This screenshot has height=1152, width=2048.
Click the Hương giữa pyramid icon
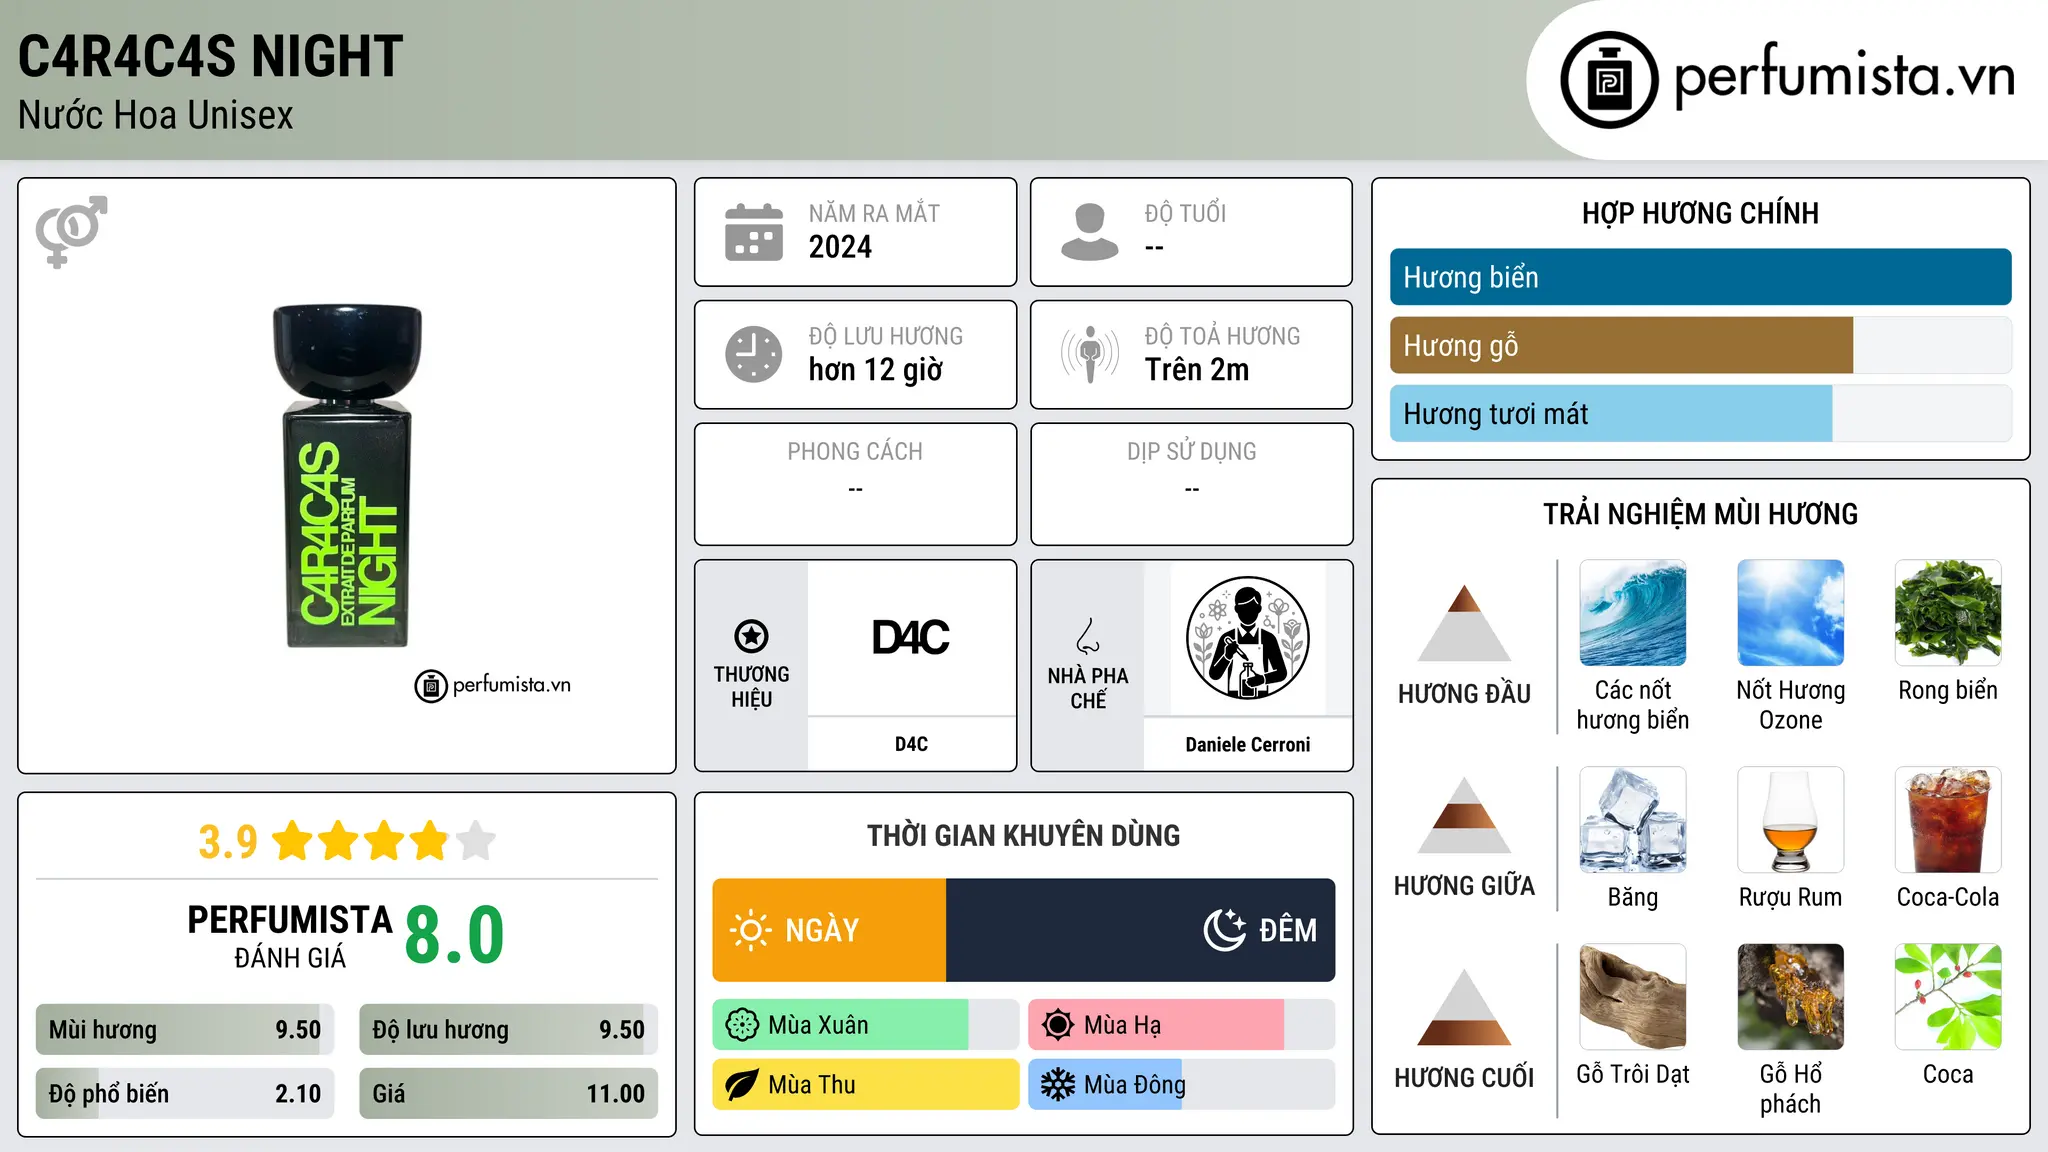tap(1464, 815)
